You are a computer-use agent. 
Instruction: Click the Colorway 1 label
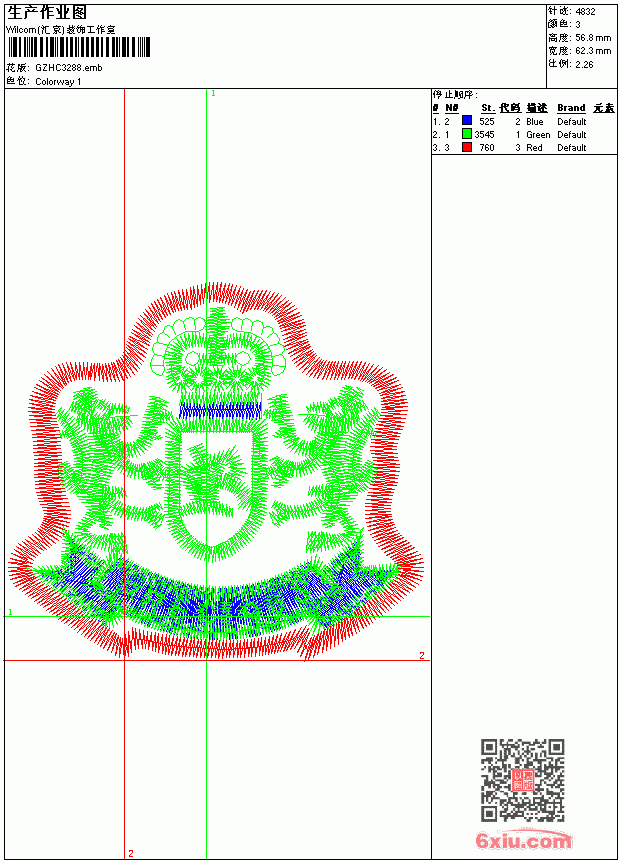coord(58,82)
